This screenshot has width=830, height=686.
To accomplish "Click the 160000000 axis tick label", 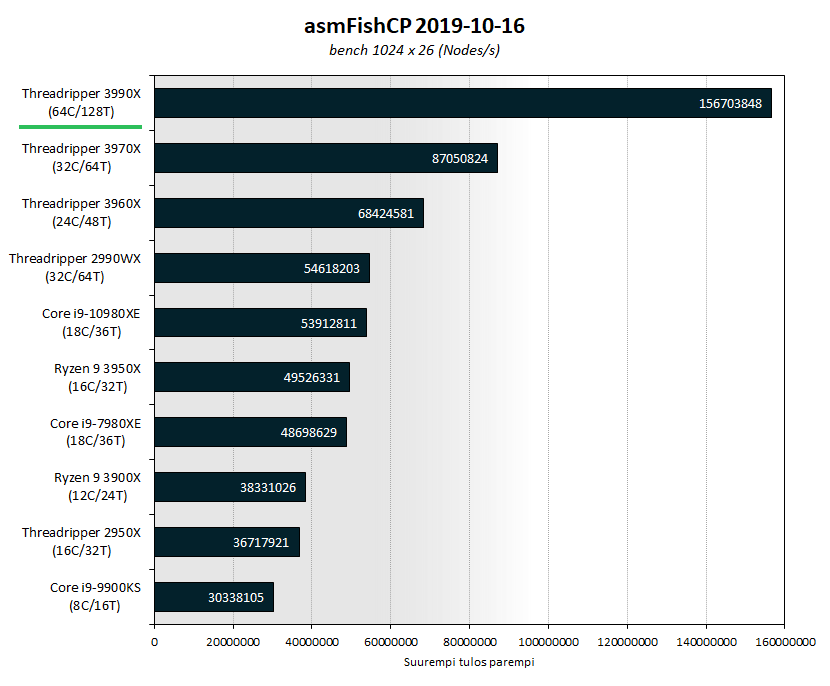I will coord(785,643).
